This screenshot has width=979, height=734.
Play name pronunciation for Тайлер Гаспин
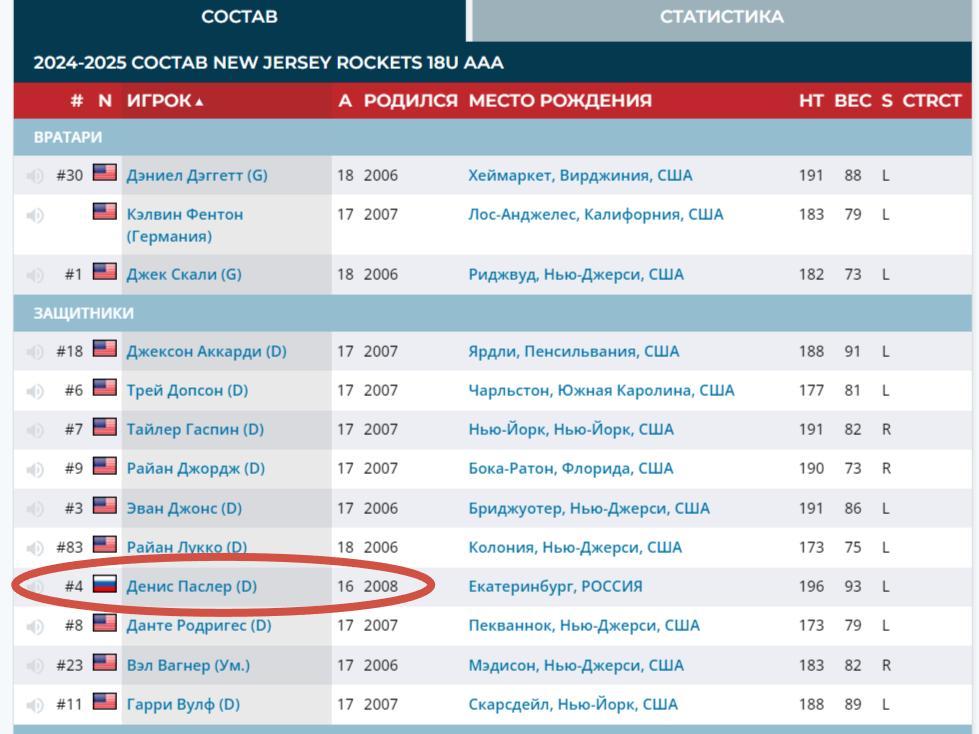click(x=35, y=430)
